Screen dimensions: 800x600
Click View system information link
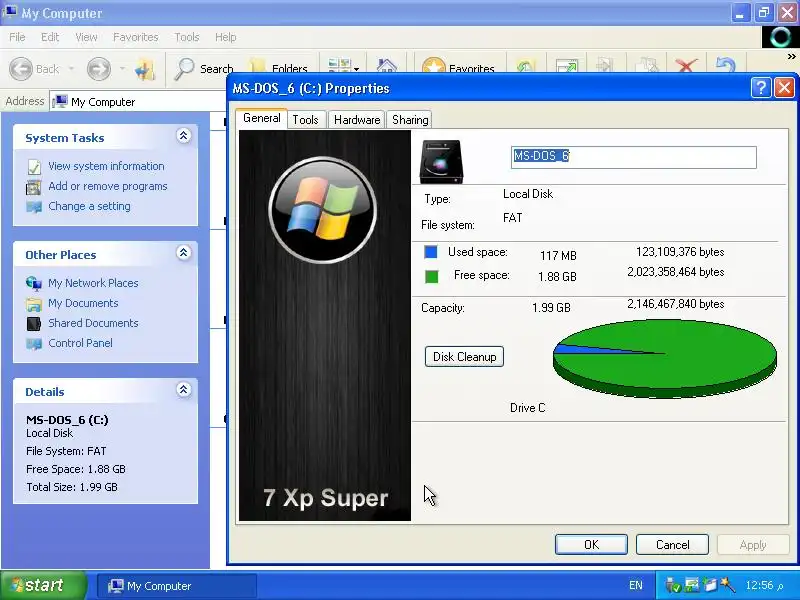106,166
